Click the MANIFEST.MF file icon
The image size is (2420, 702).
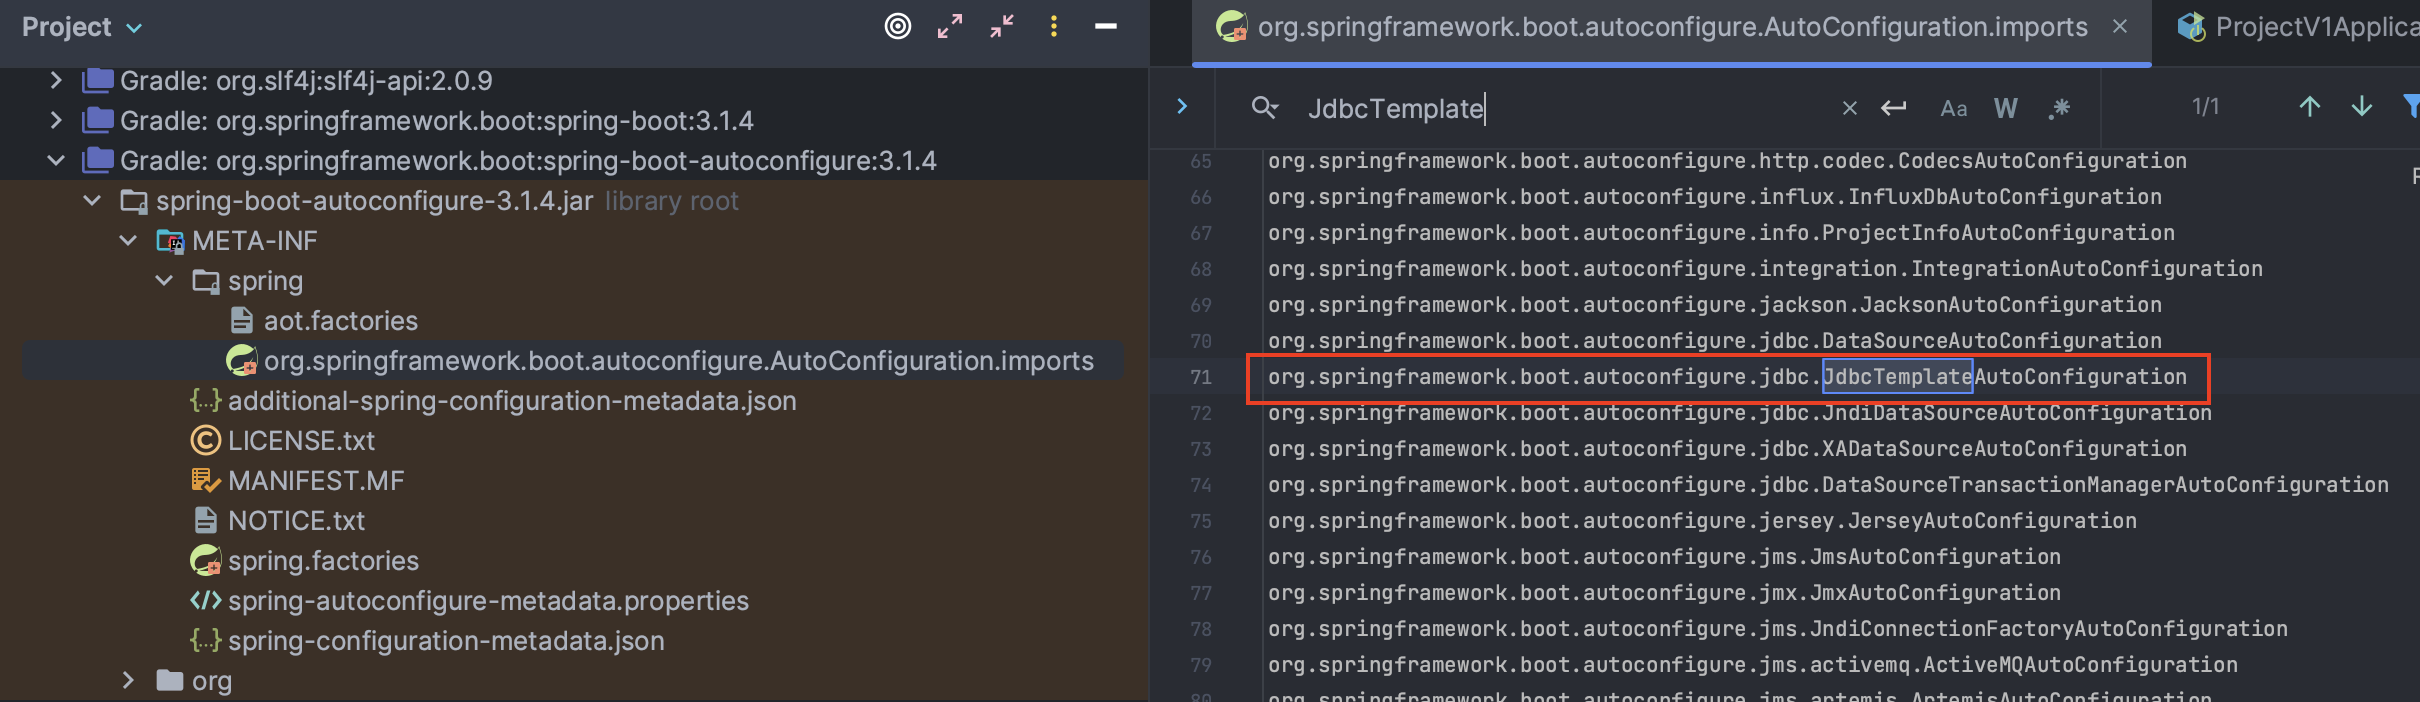click(205, 481)
